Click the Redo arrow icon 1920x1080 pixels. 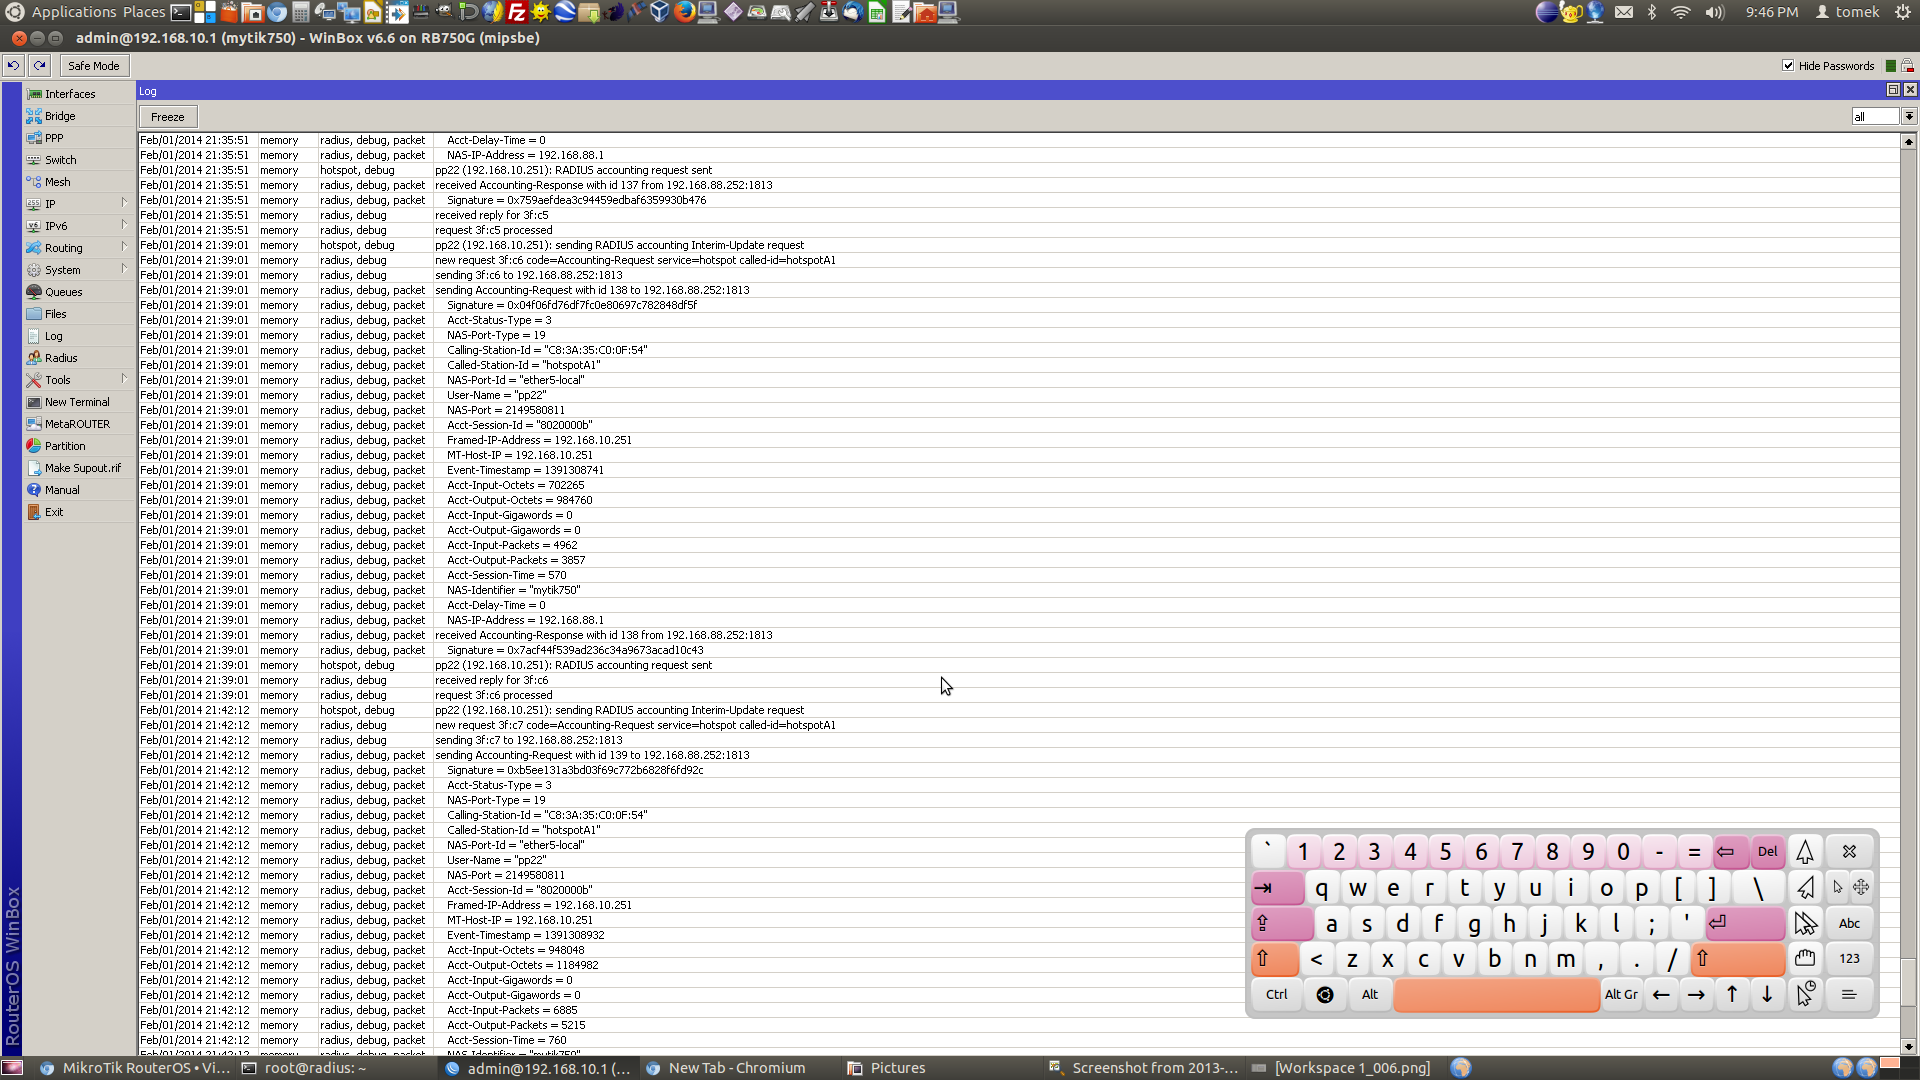[x=39, y=66]
